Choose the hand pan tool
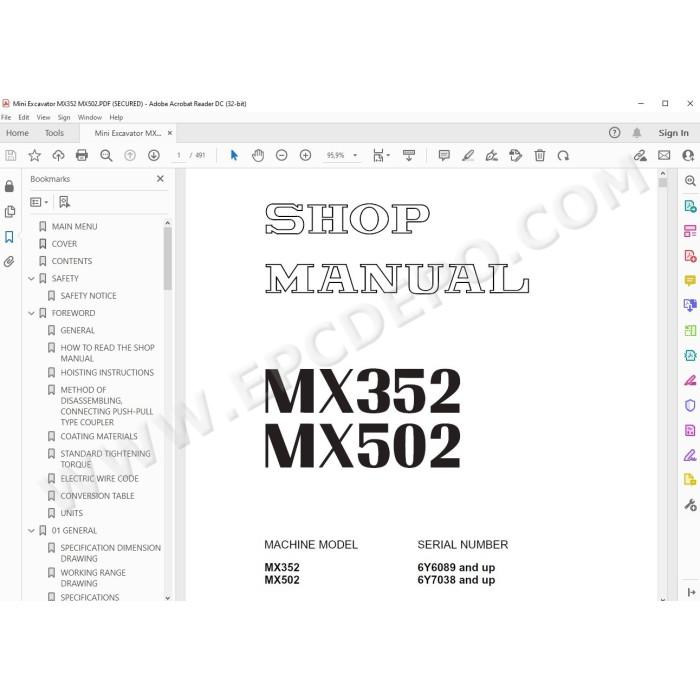The width and height of the screenshot is (700, 700). click(258, 155)
